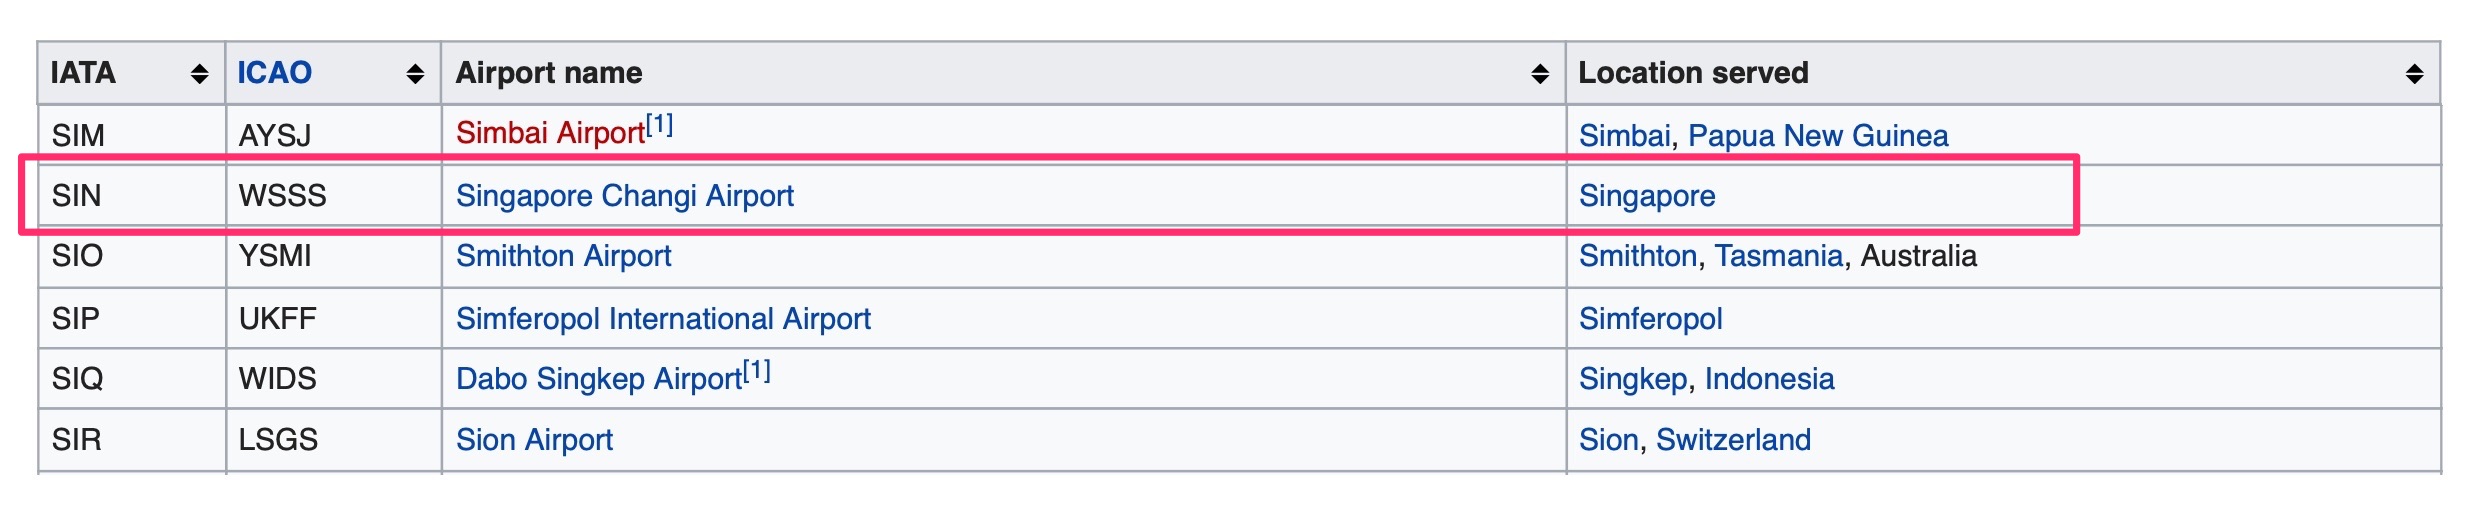Image resolution: width=2481 pixels, height=510 pixels.
Task: Sort table by ICAO column arrows
Action: click(415, 74)
